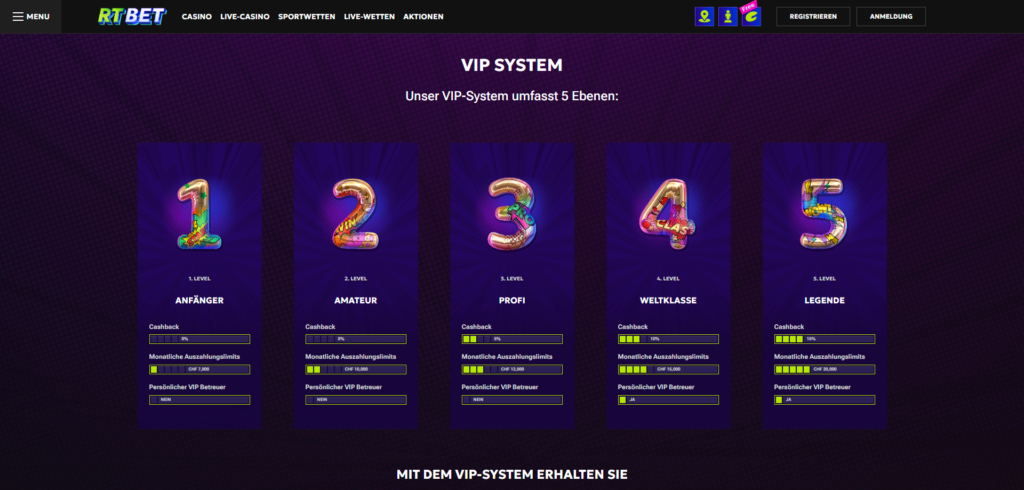Viewport: 1024px width, 490px height.
Task: Go to Casino section
Action: [197, 17]
